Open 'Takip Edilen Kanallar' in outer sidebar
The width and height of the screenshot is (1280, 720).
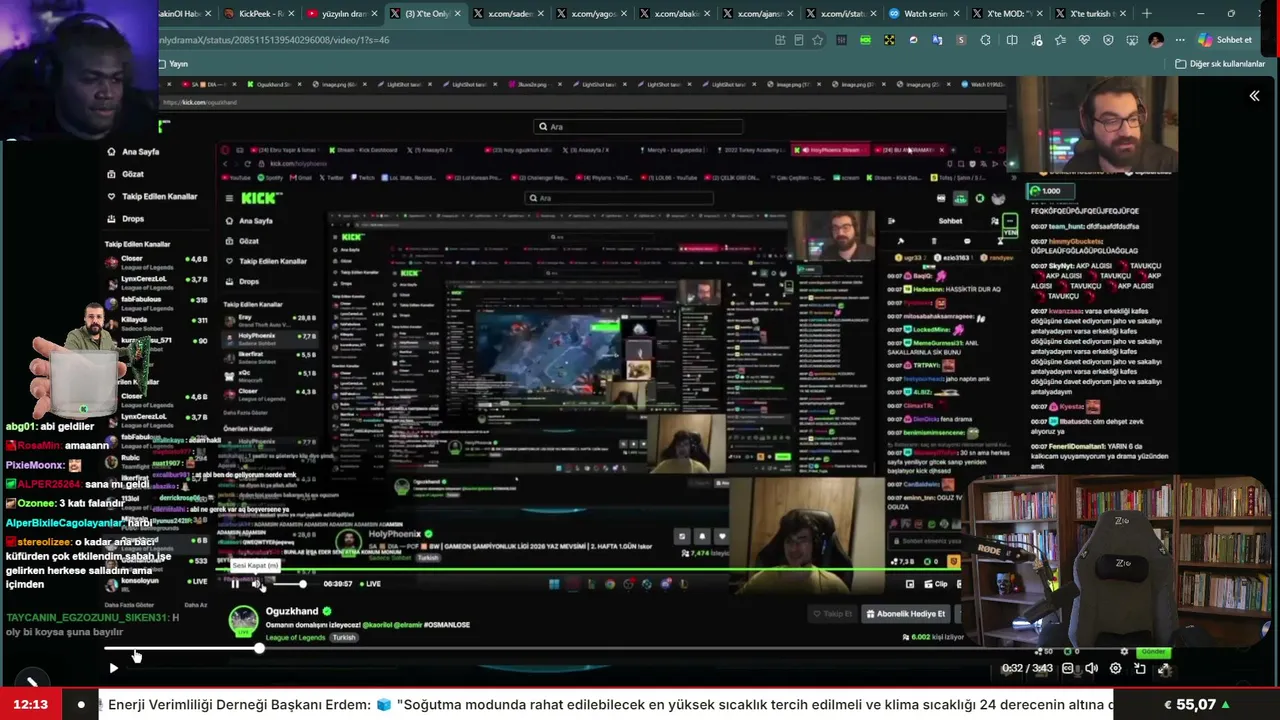point(152,196)
